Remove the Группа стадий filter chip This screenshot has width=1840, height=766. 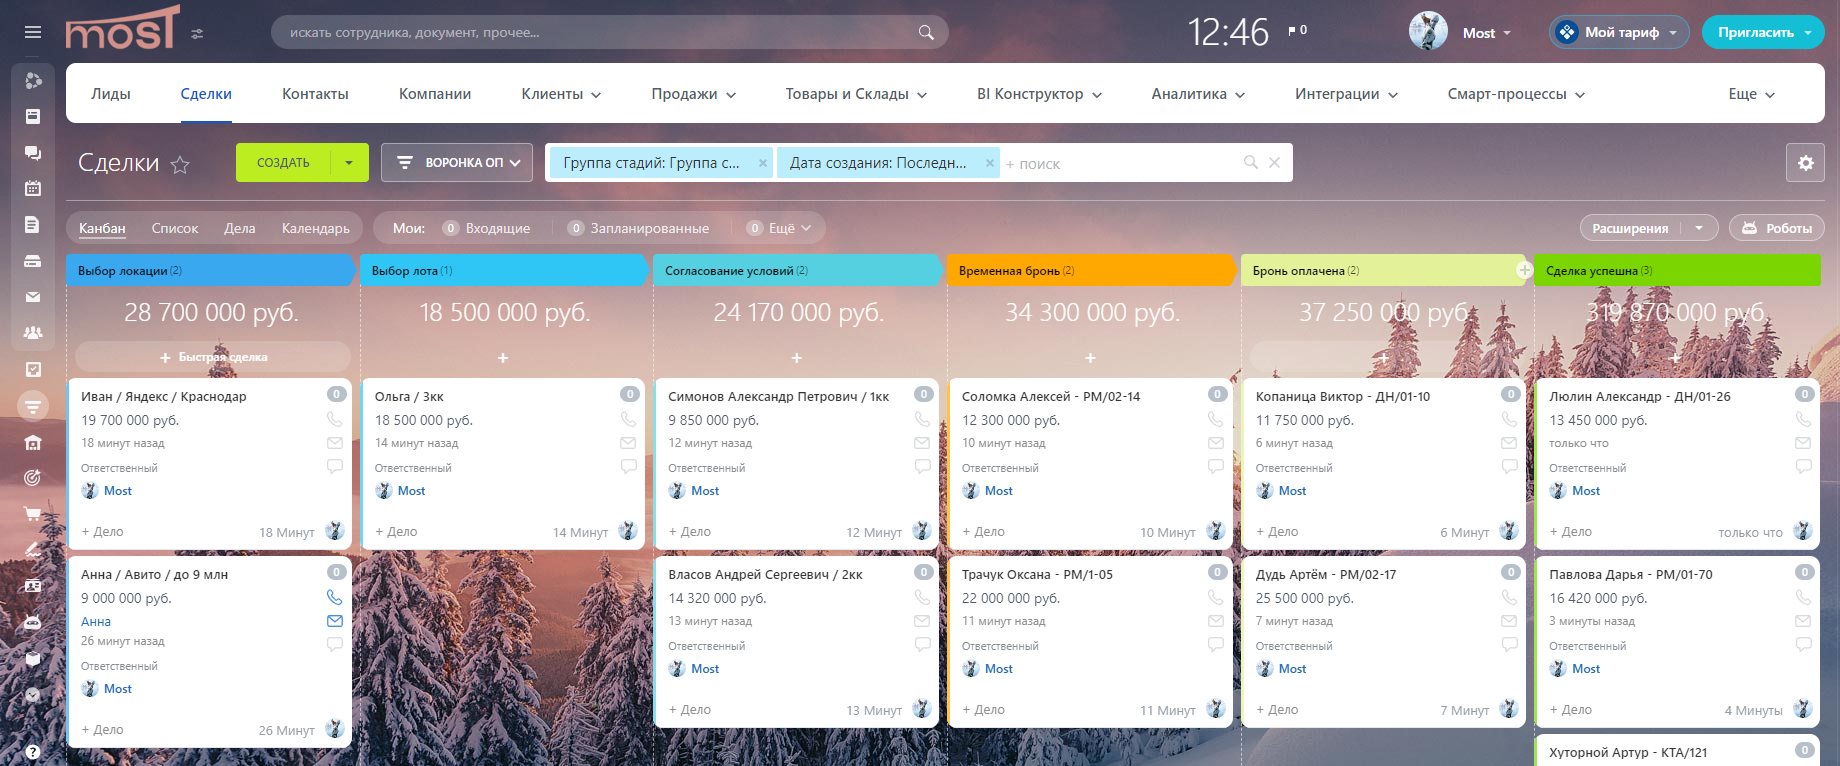[x=762, y=163]
